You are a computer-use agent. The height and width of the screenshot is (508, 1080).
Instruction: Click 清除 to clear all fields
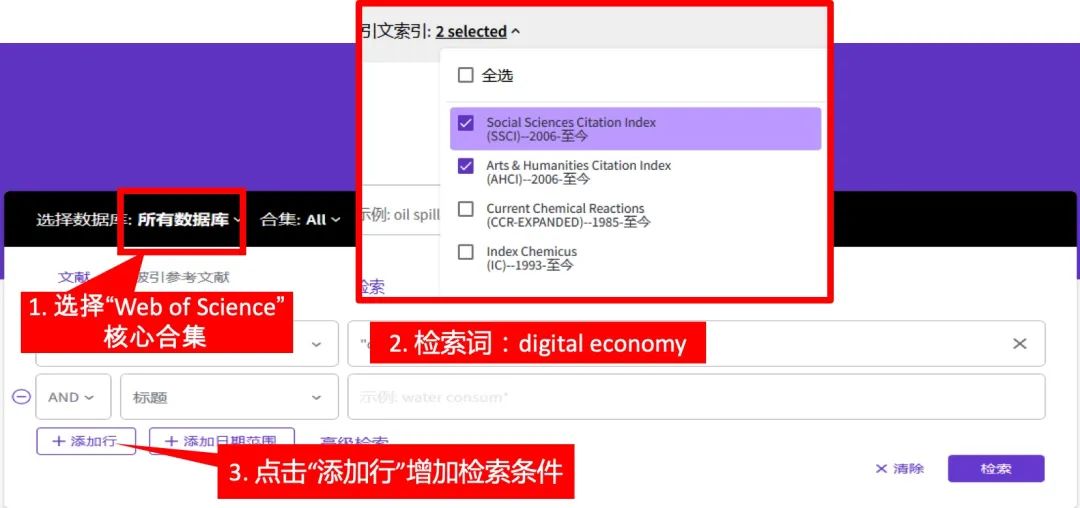click(x=899, y=469)
